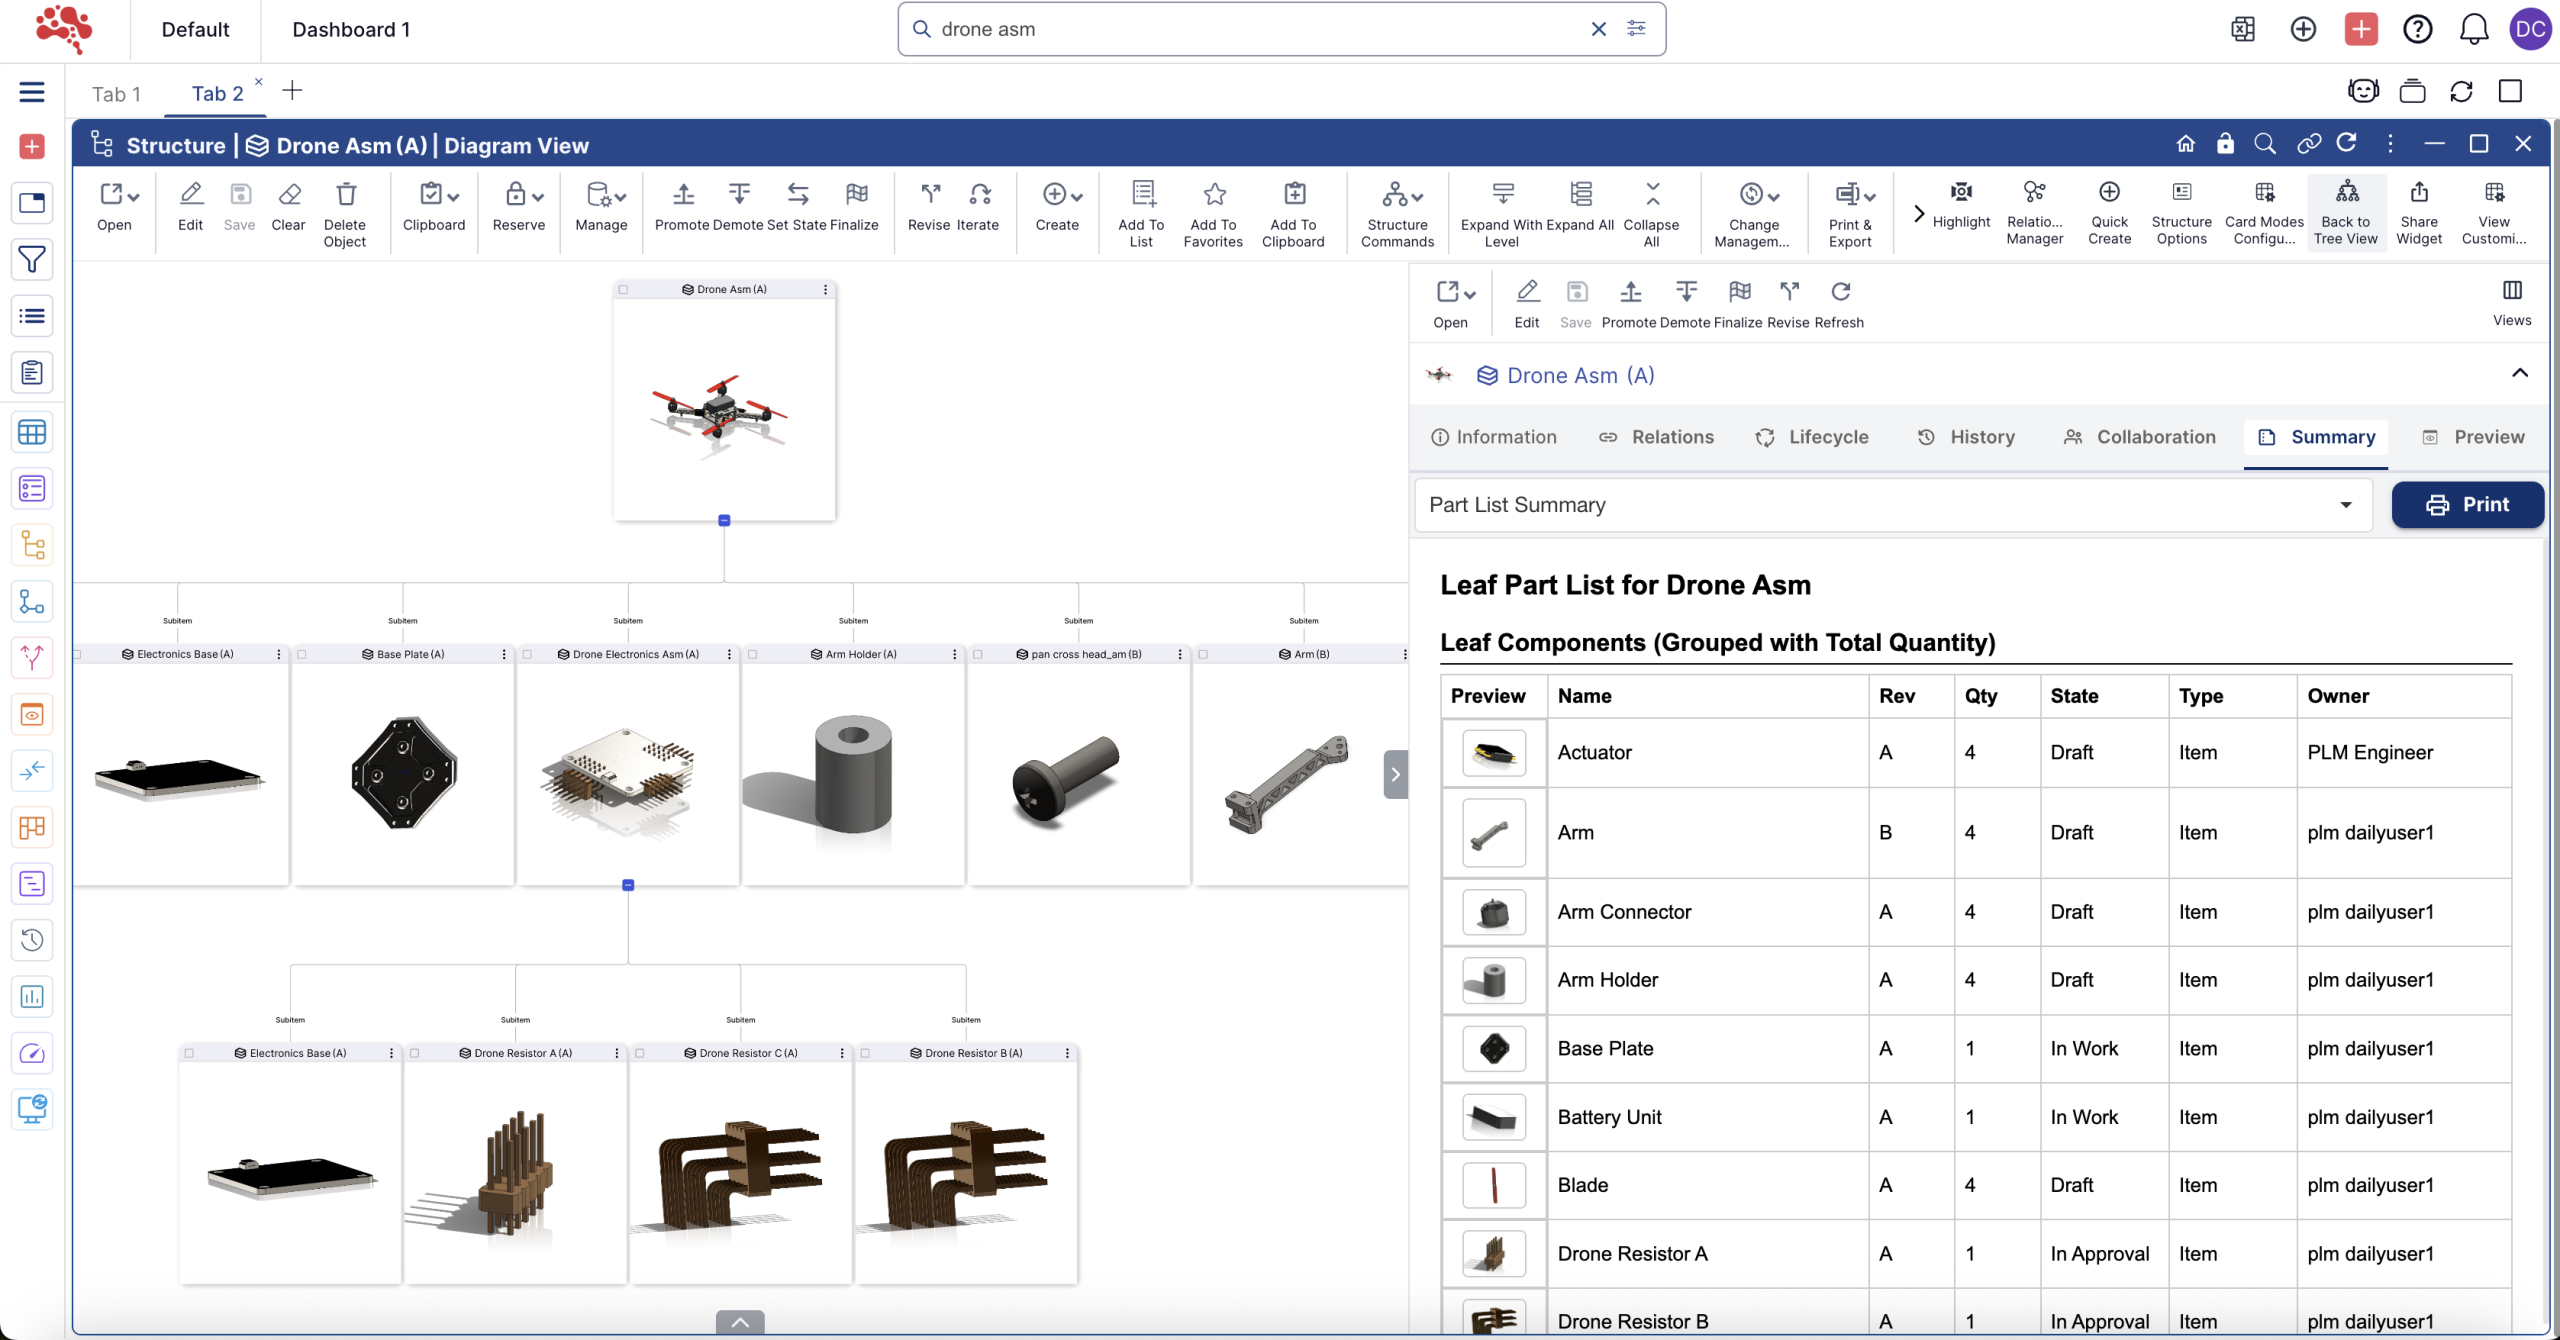Viewport: 2560px width, 1340px height.
Task: Click the Expand All toolbar icon
Action: [1580, 194]
